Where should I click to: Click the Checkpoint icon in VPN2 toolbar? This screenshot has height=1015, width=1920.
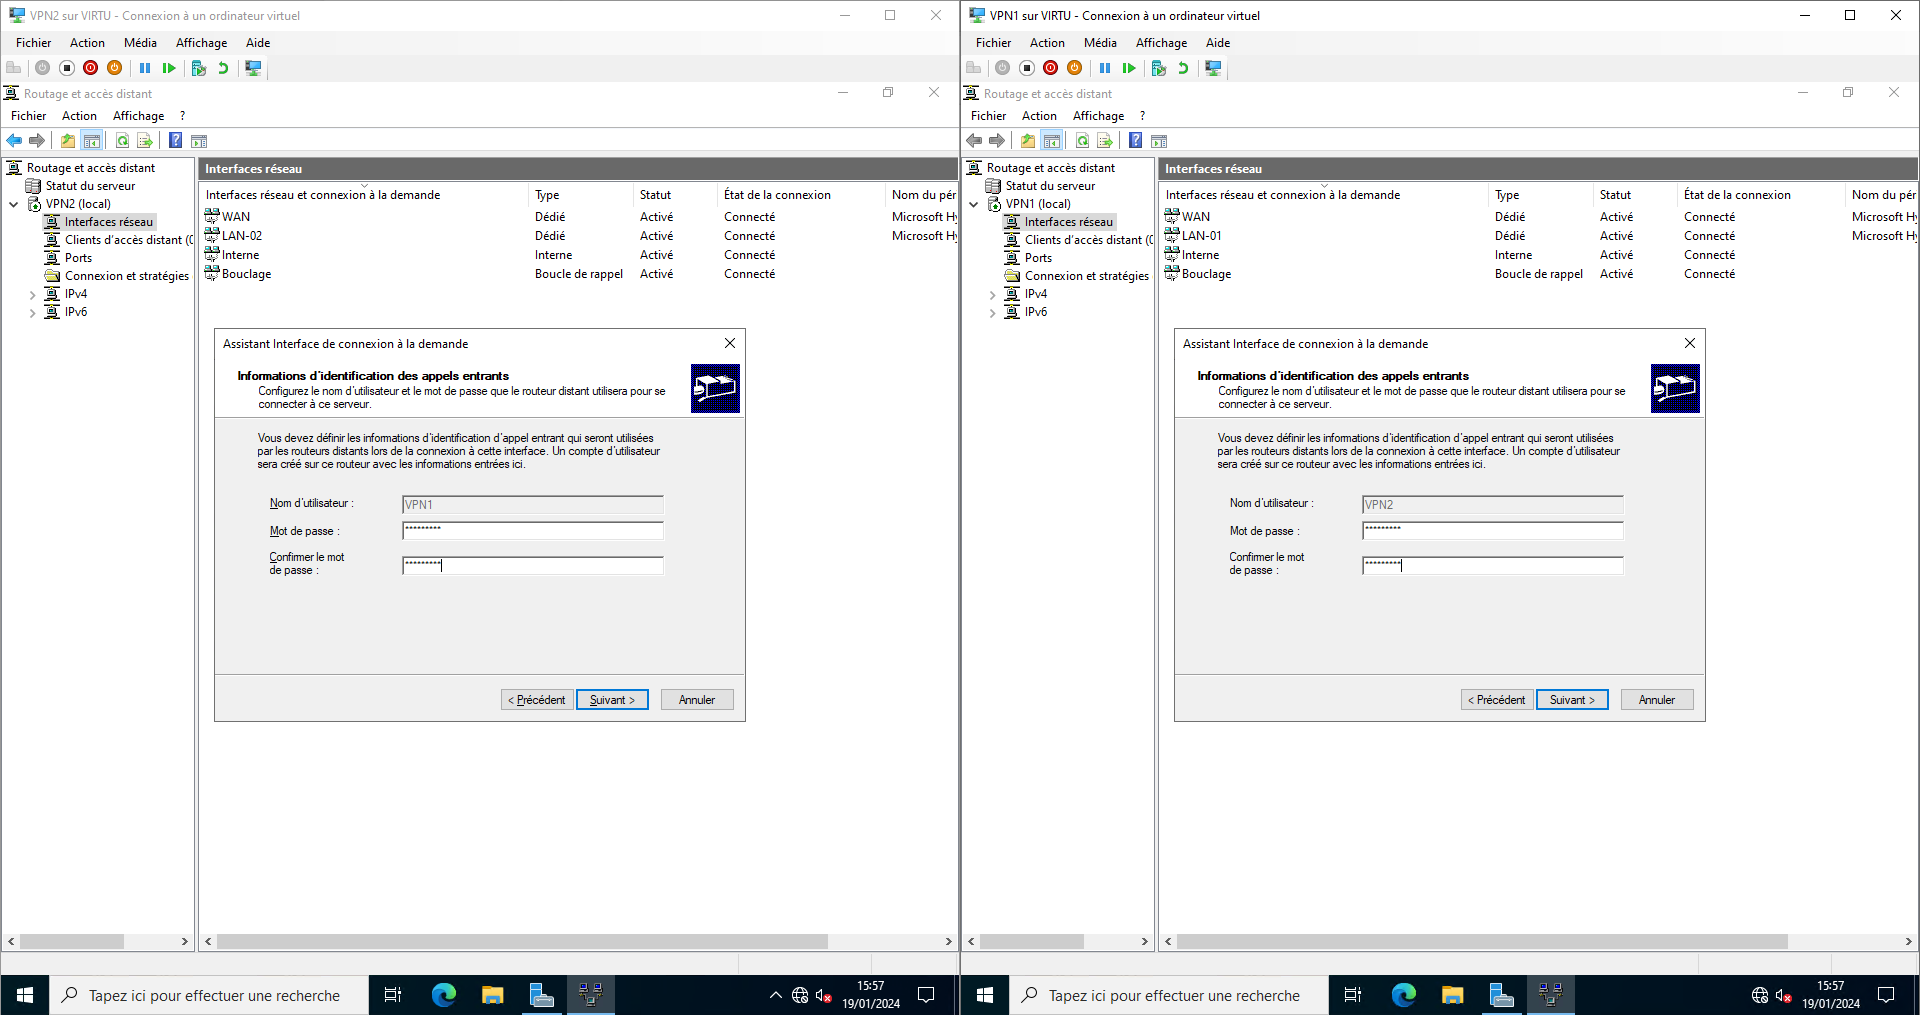pyautogui.click(x=198, y=68)
